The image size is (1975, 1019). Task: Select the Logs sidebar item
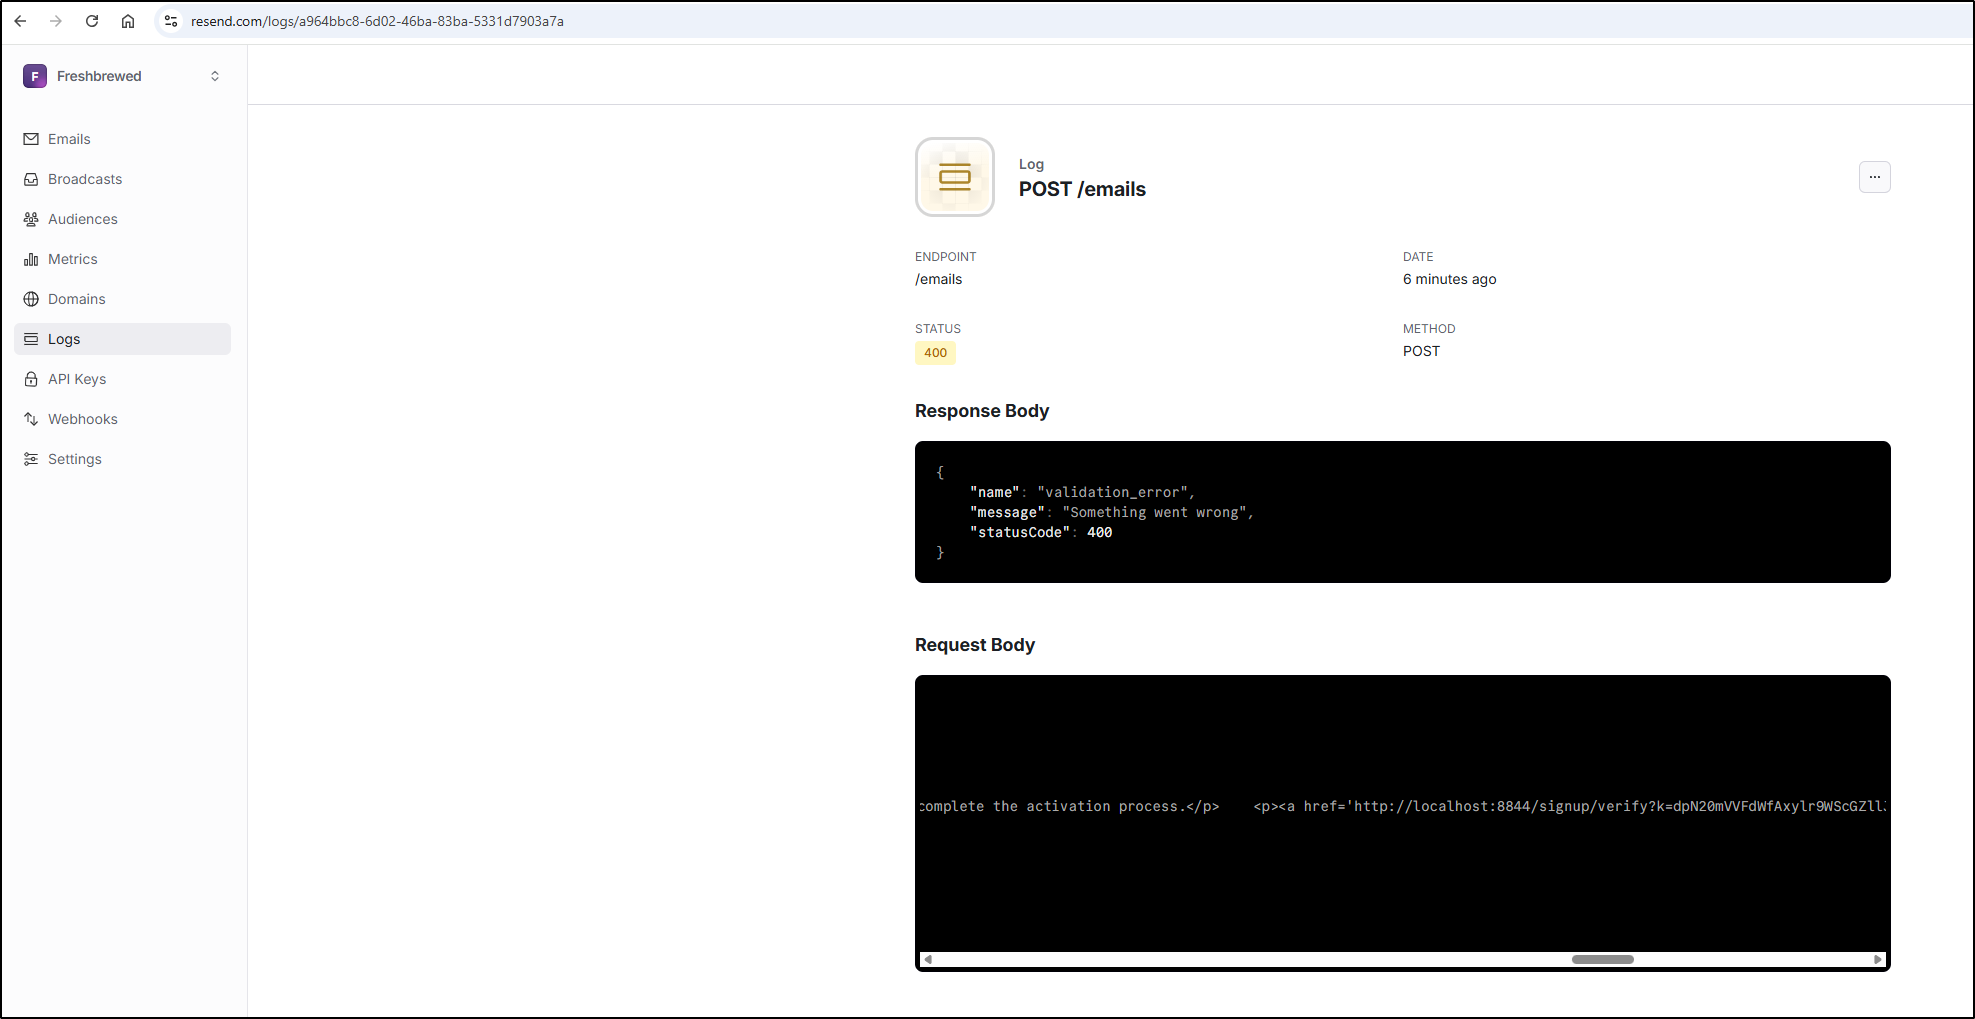[x=122, y=339]
